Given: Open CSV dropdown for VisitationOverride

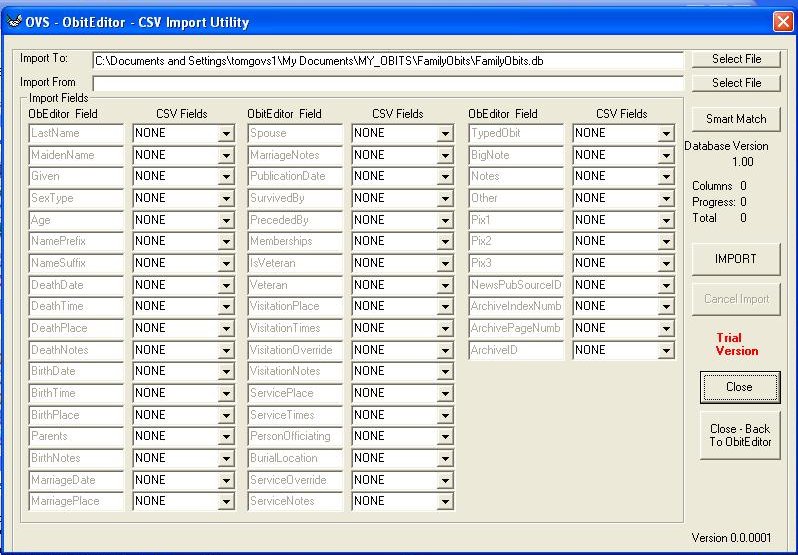Looking at the screenshot, I should click(445, 350).
